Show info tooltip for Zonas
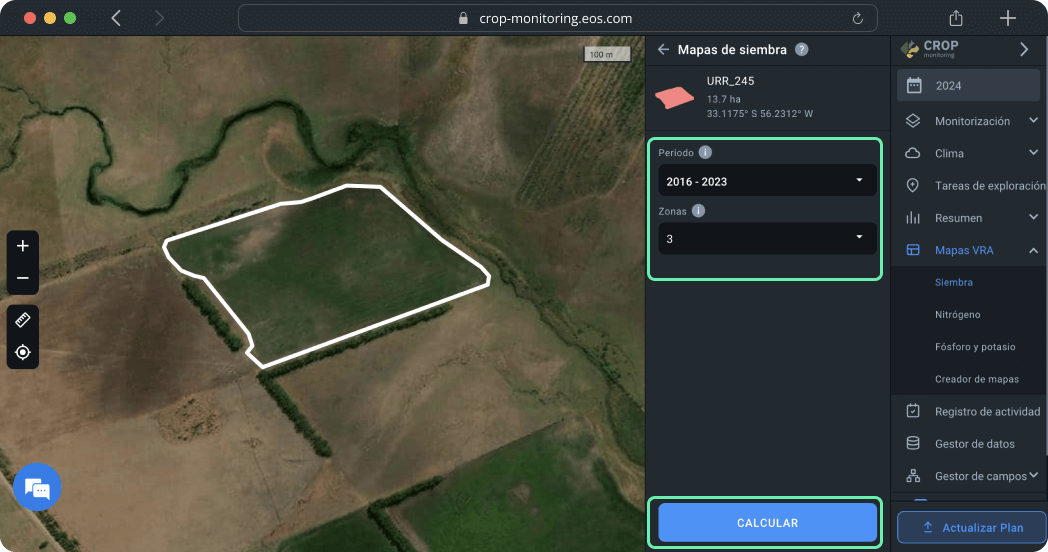Screen dimensions: 1048x552 click(x=698, y=211)
